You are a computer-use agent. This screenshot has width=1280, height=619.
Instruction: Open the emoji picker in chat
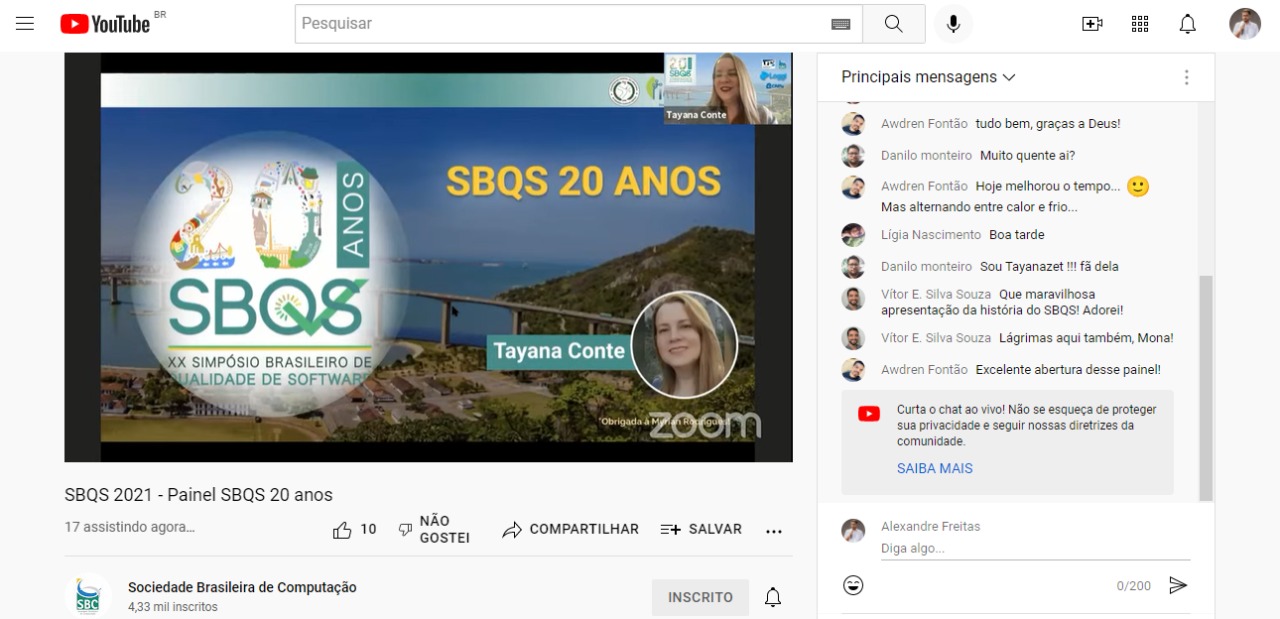click(x=853, y=585)
